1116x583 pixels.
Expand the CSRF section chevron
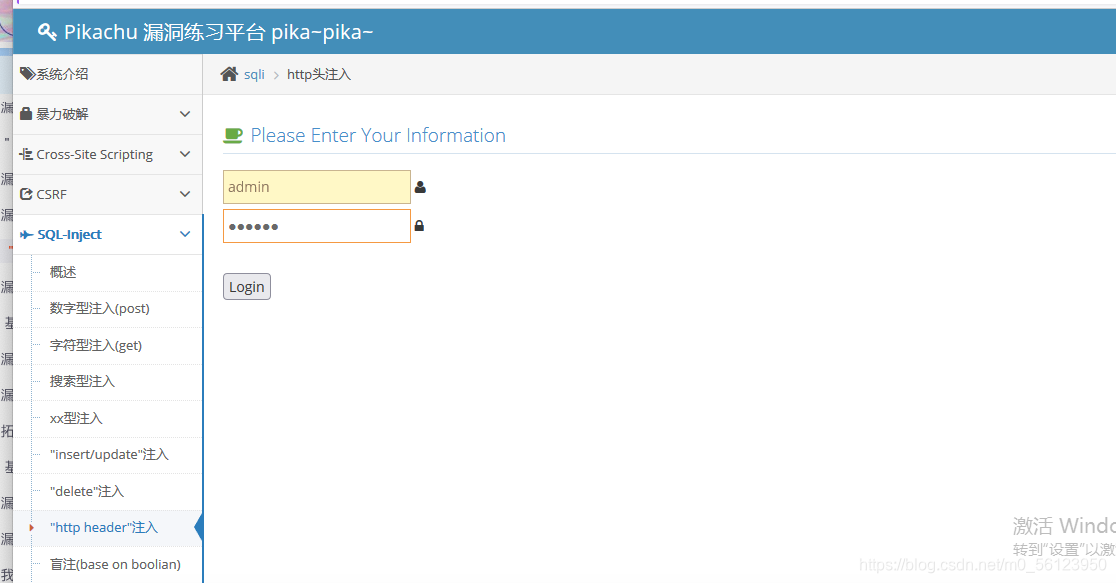click(185, 194)
